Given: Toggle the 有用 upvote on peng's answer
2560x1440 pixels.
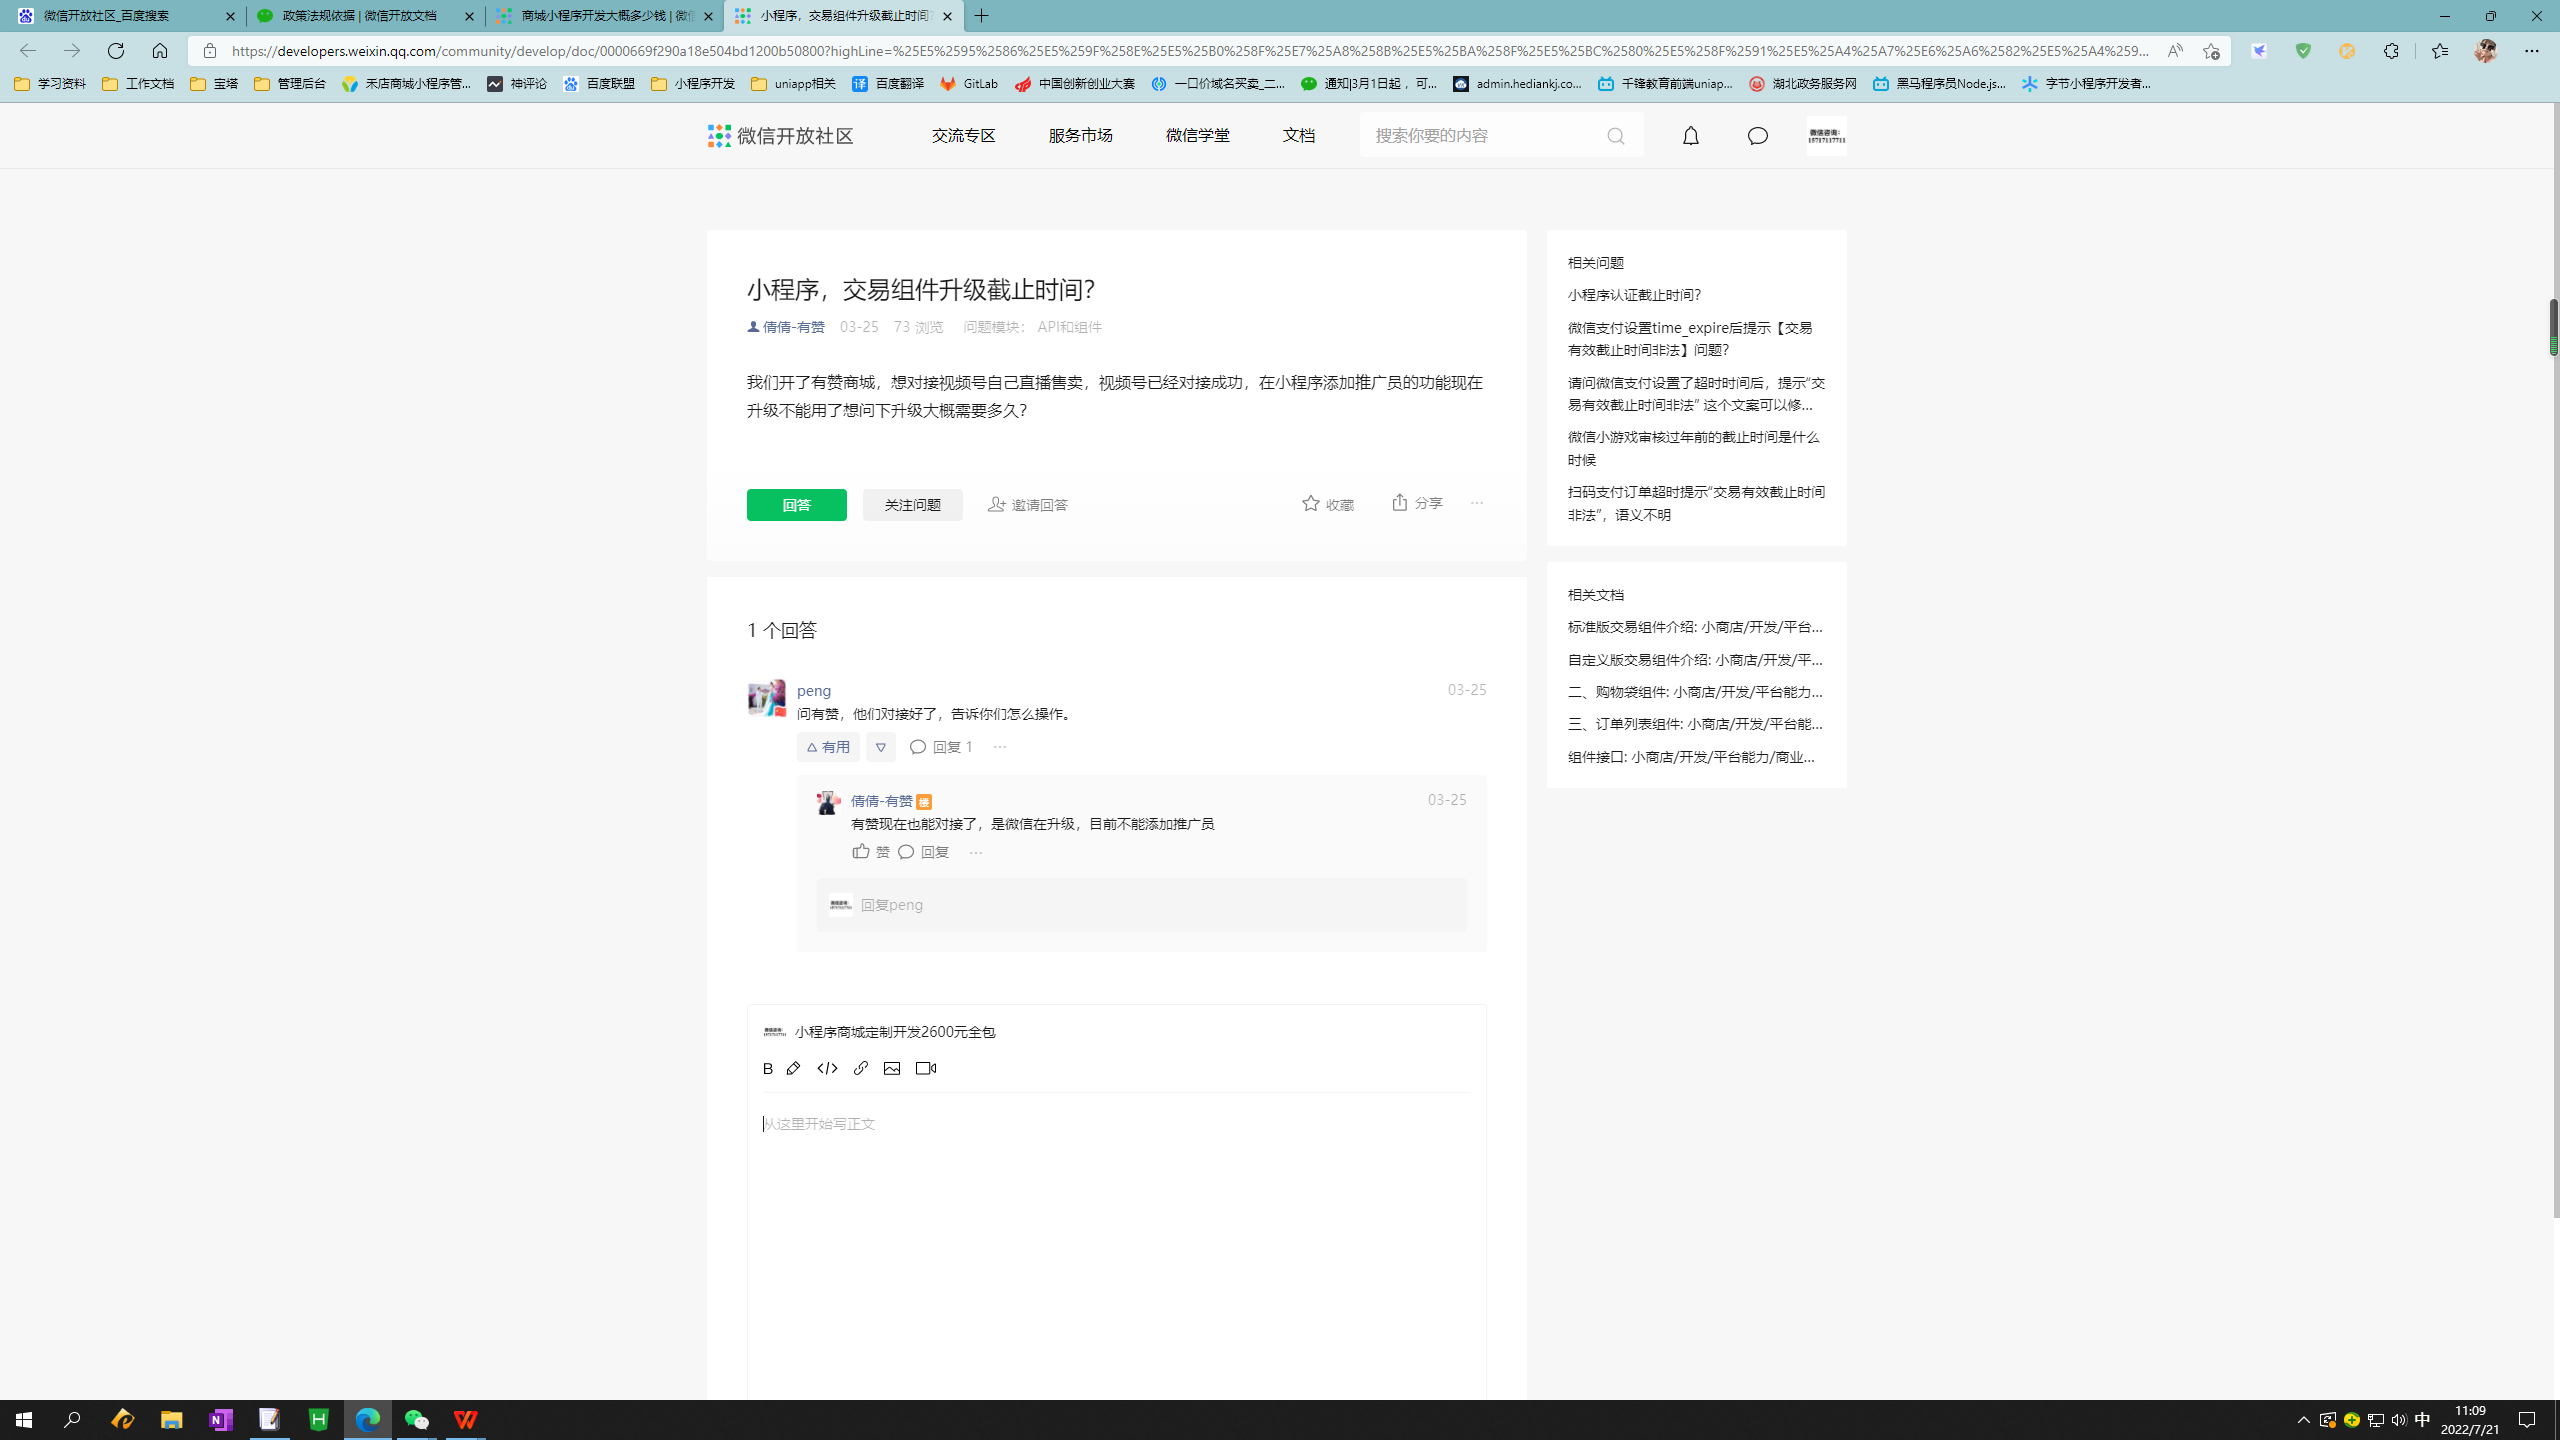Looking at the screenshot, I should pos(828,747).
